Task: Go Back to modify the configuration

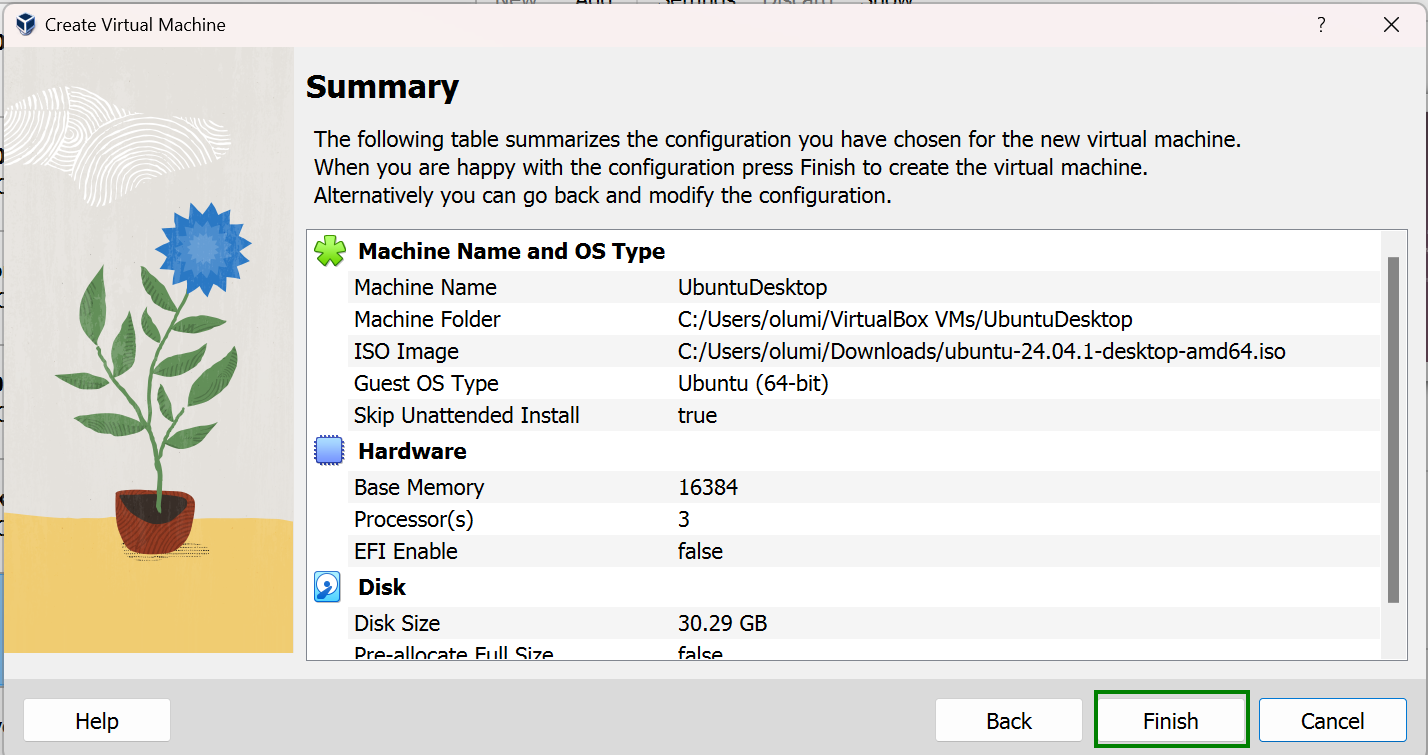Action: tap(1009, 720)
